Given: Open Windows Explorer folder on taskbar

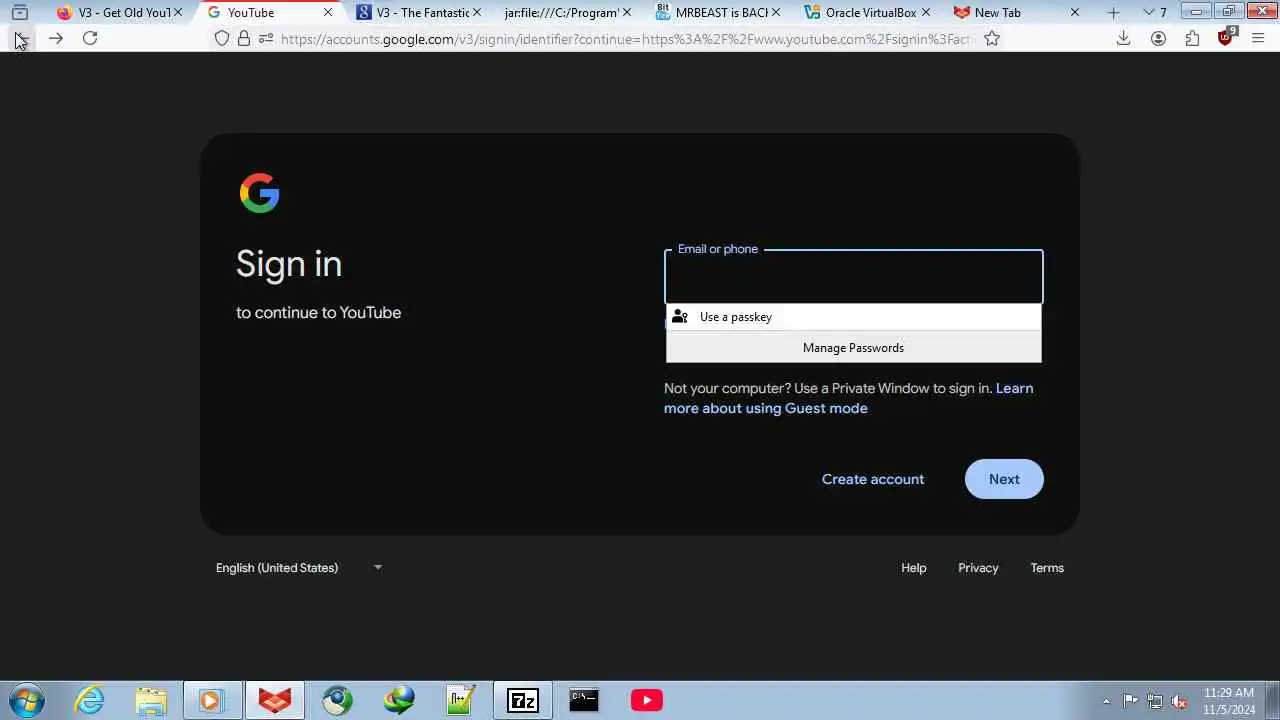Looking at the screenshot, I should click(x=151, y=701).
